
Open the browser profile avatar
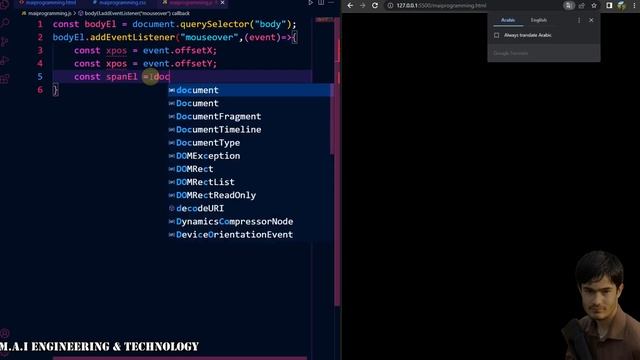(621, 6)
